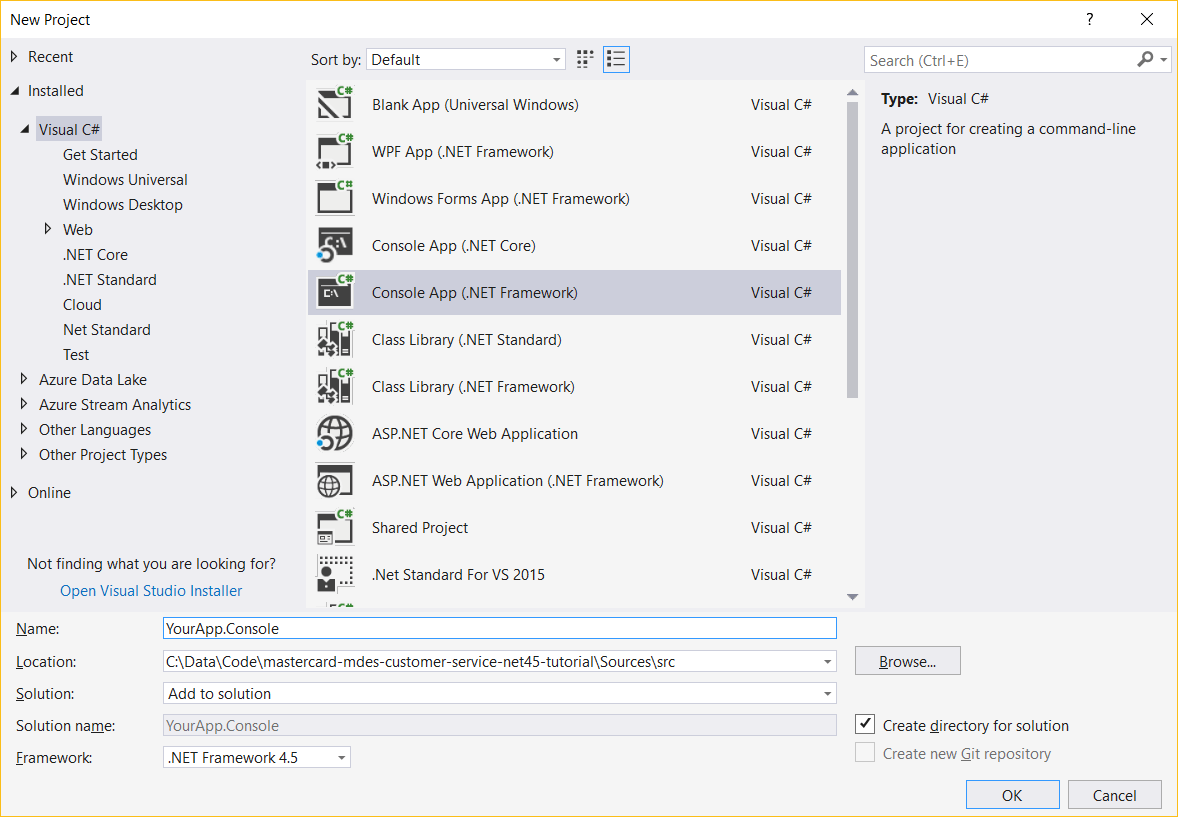
Task: Switch to medium list view icon
Action: click(616, 60)
